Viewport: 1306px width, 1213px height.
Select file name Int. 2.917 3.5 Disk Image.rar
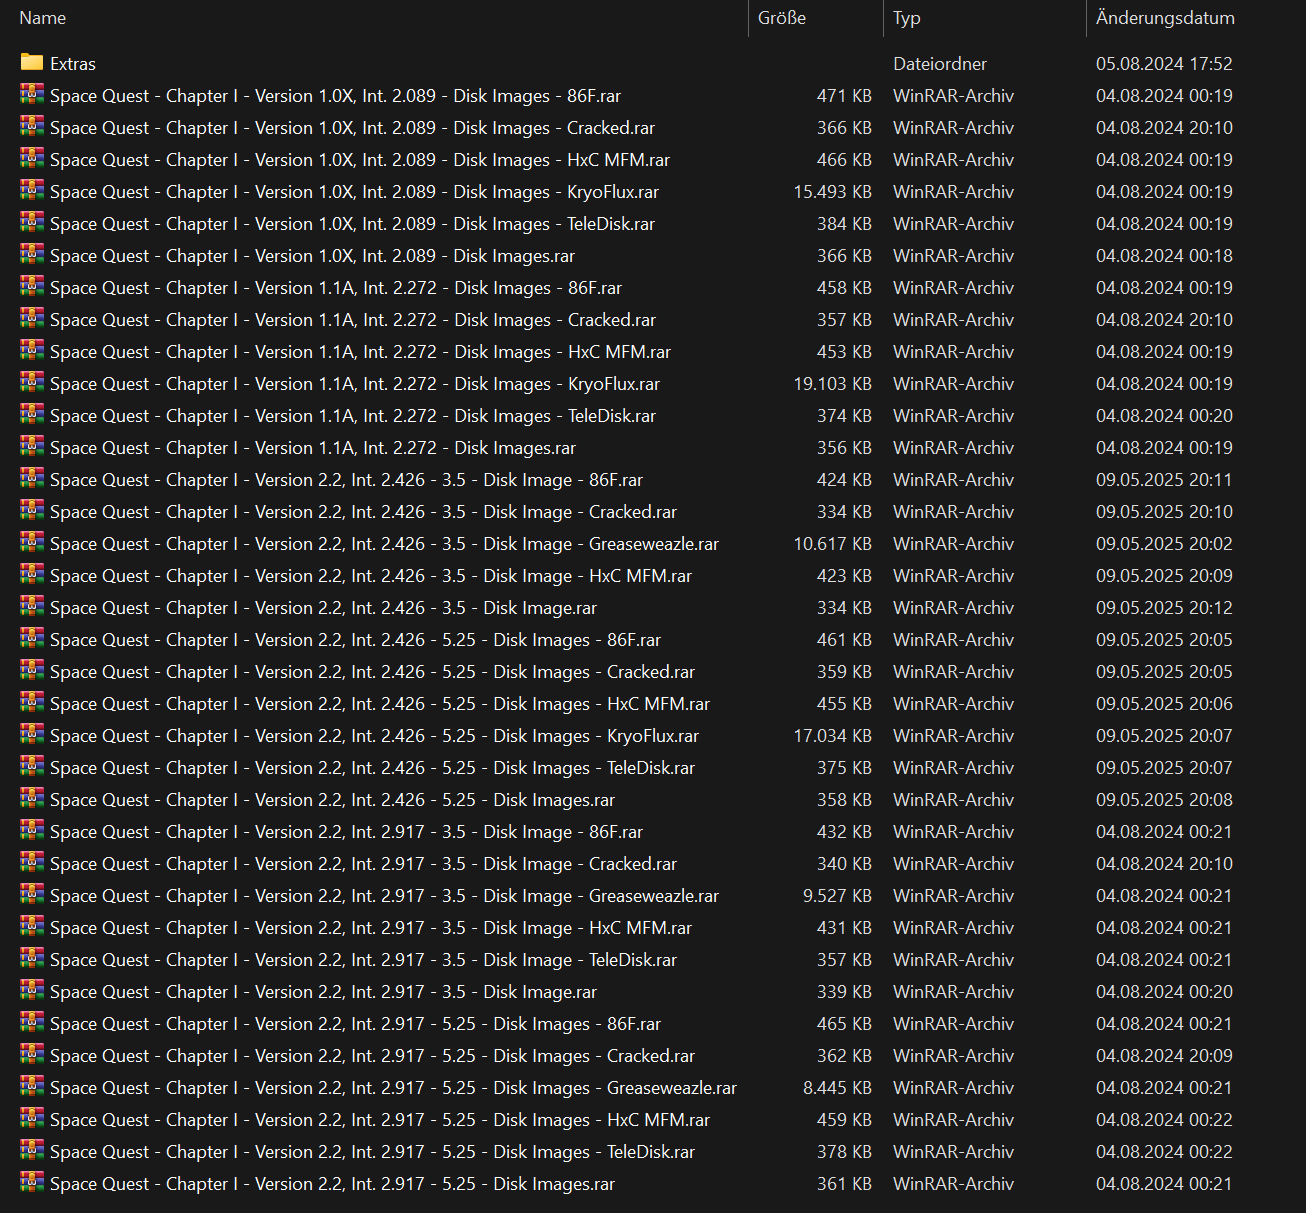coord(323,992)
